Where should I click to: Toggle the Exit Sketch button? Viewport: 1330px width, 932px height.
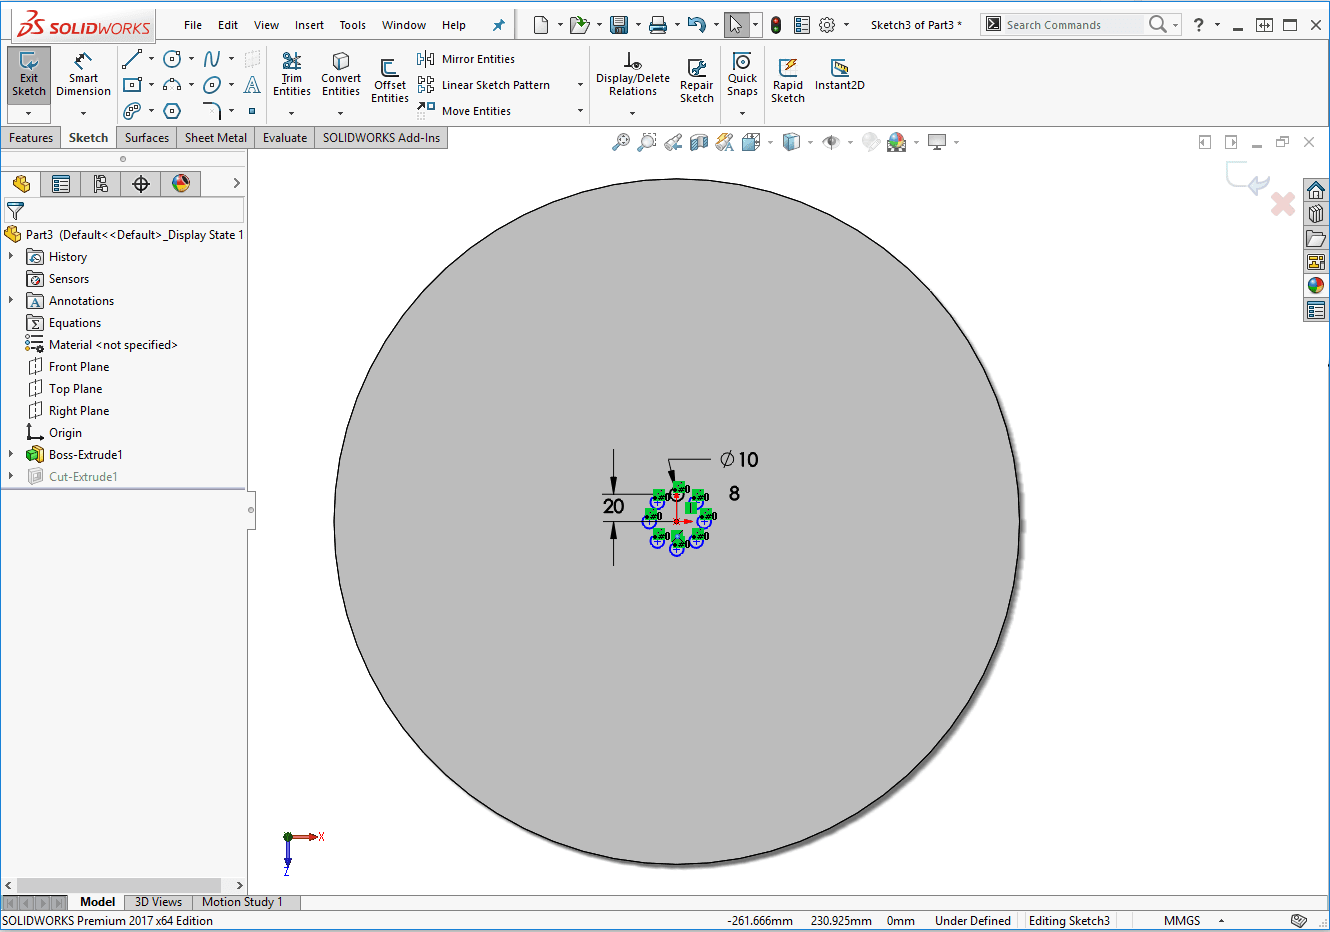click(28, 73)
